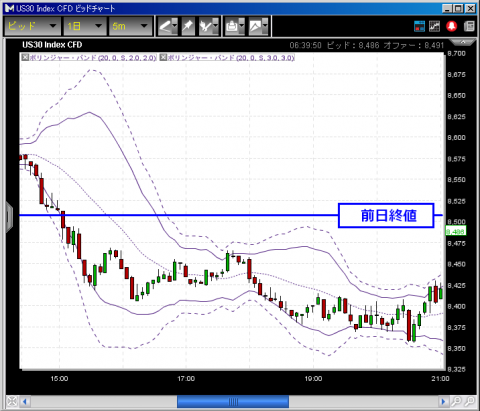Open the indicator tool icon
Image resolution: width=480 pixels, height=411 pixels.
click(208, 26)
